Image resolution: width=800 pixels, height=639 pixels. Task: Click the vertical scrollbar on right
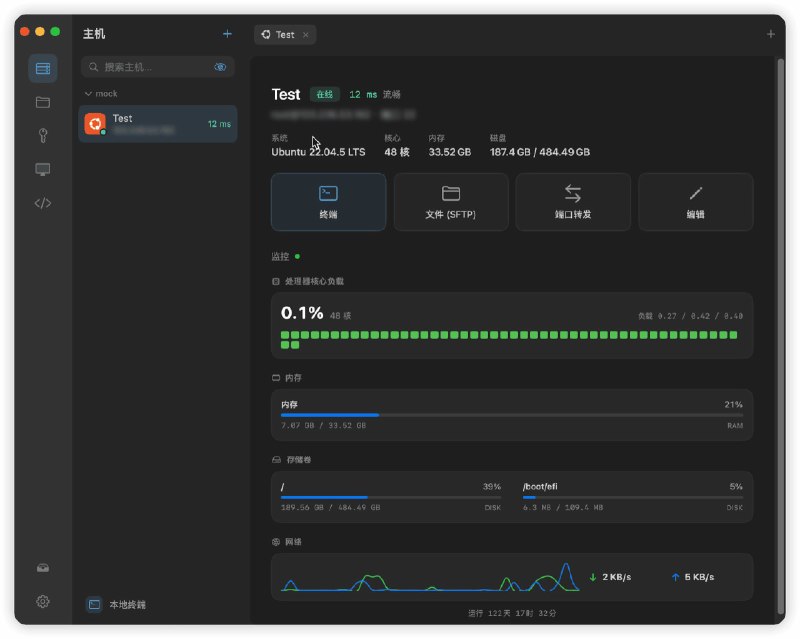781,337
